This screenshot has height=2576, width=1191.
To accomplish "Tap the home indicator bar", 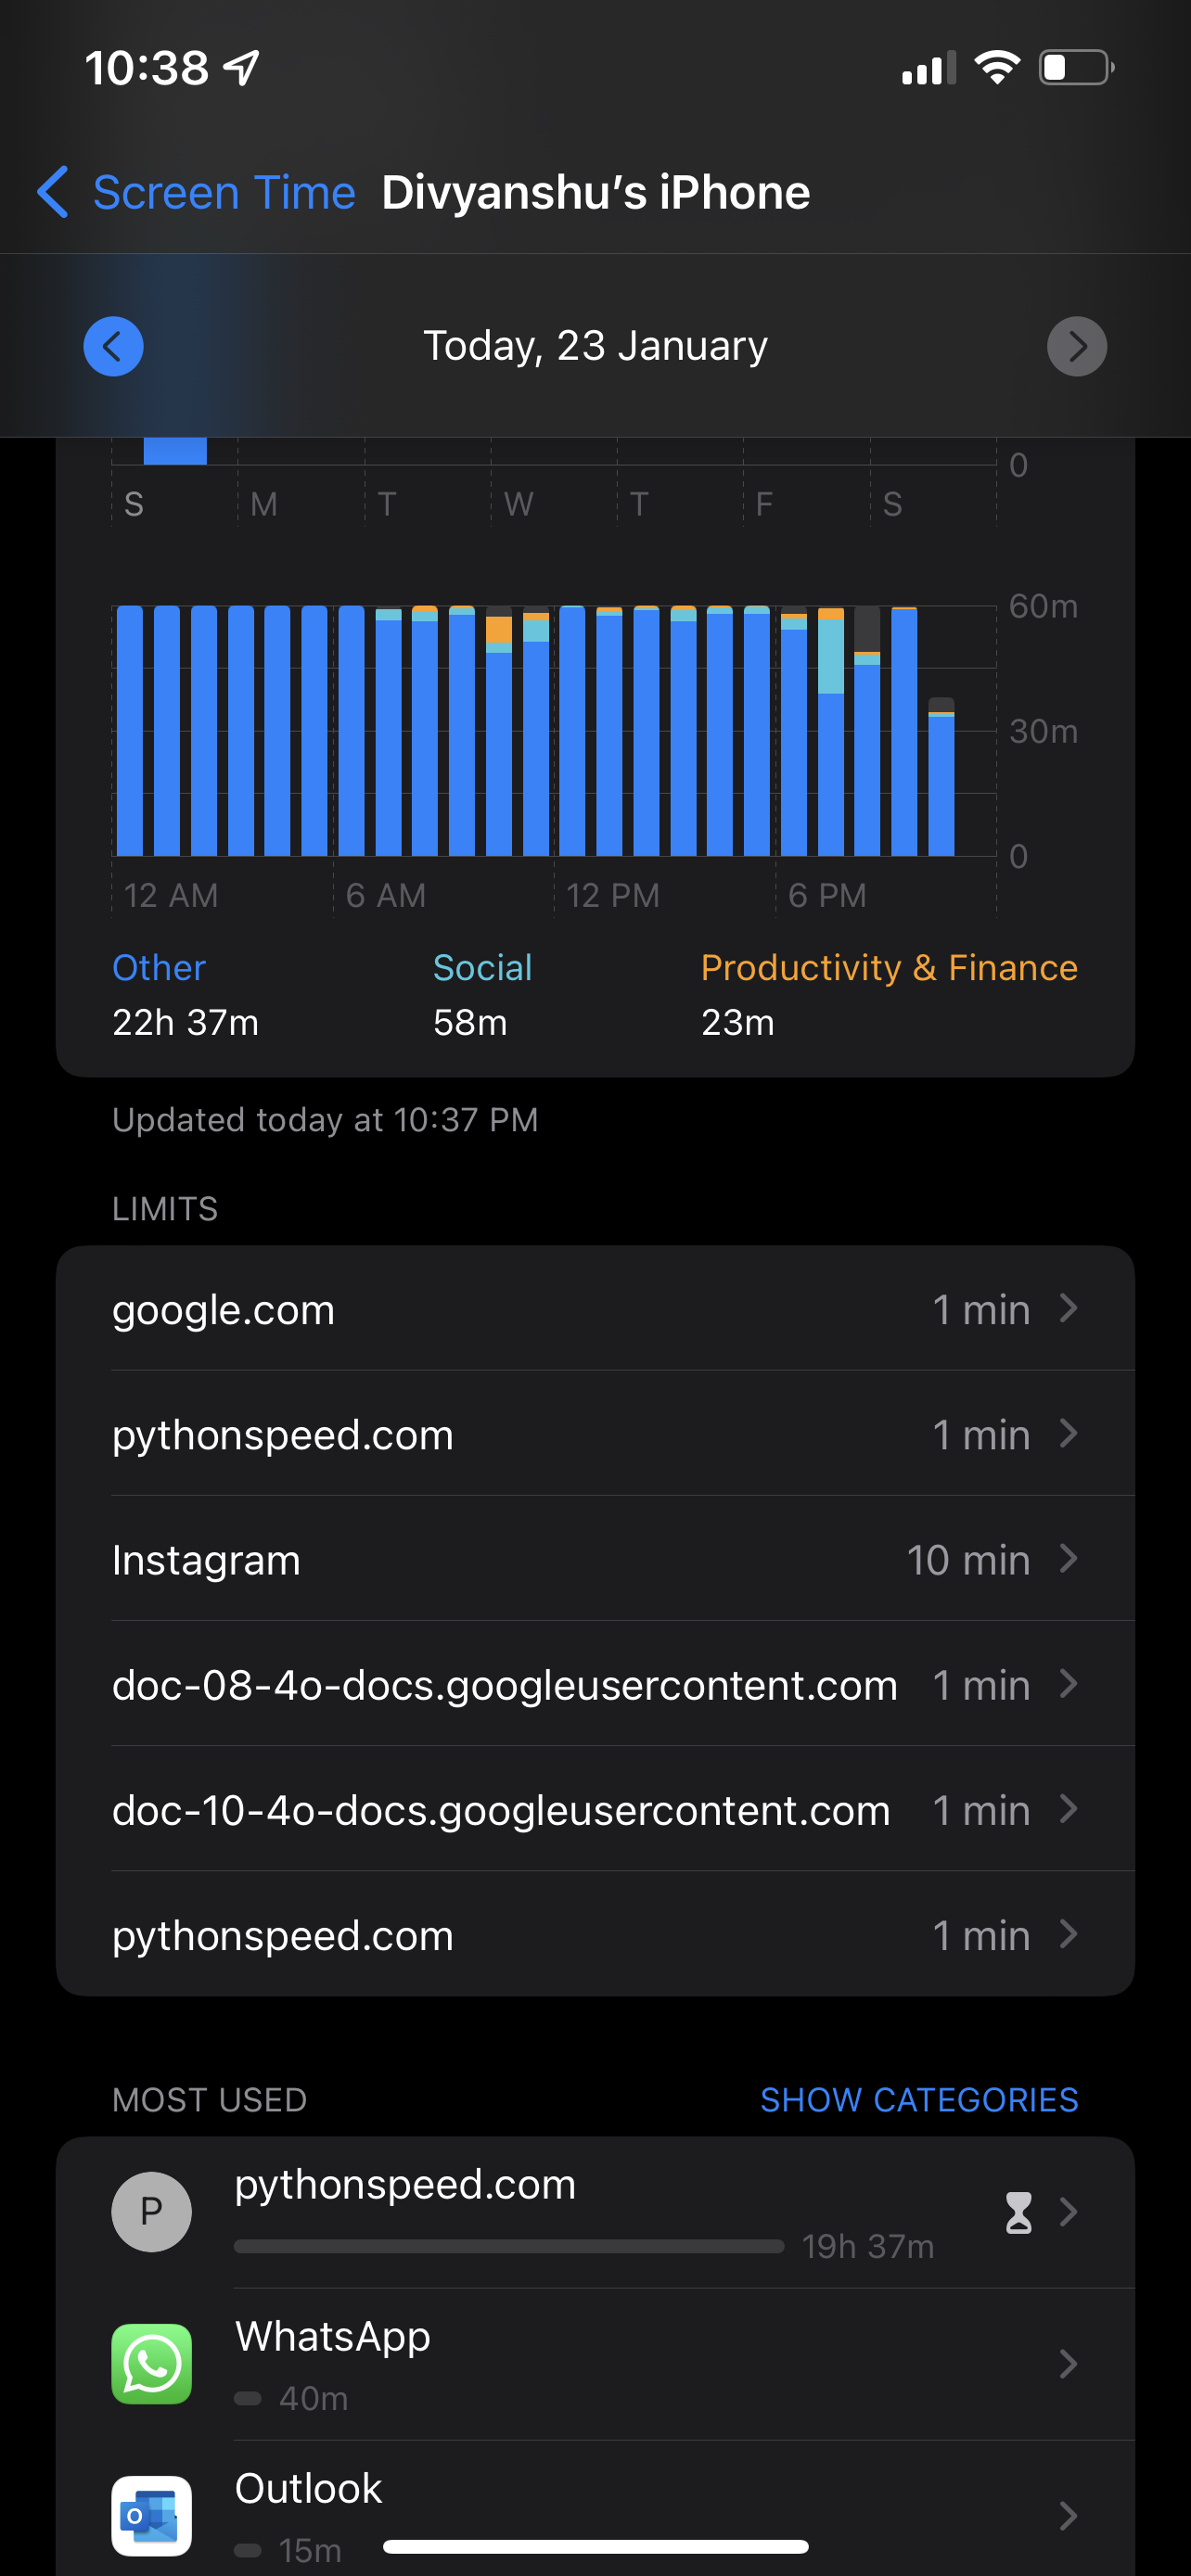I will point(595,2546).
